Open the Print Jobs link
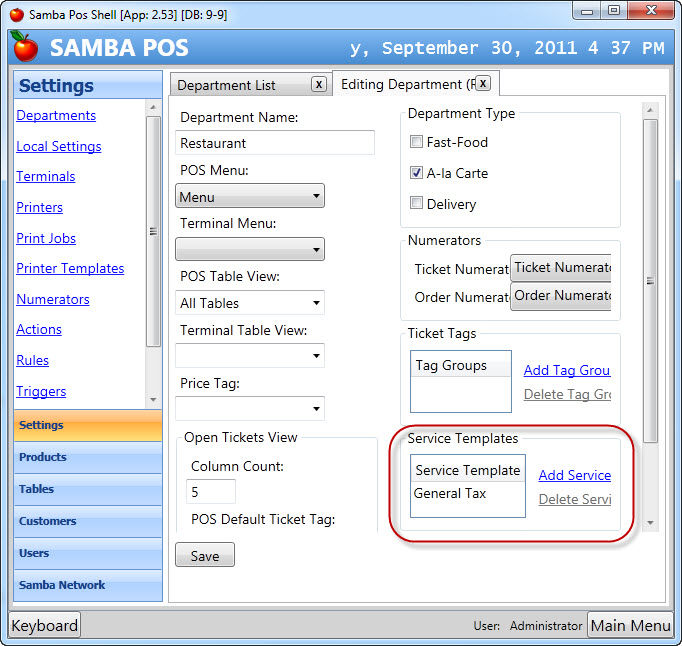 coord(46,238)
